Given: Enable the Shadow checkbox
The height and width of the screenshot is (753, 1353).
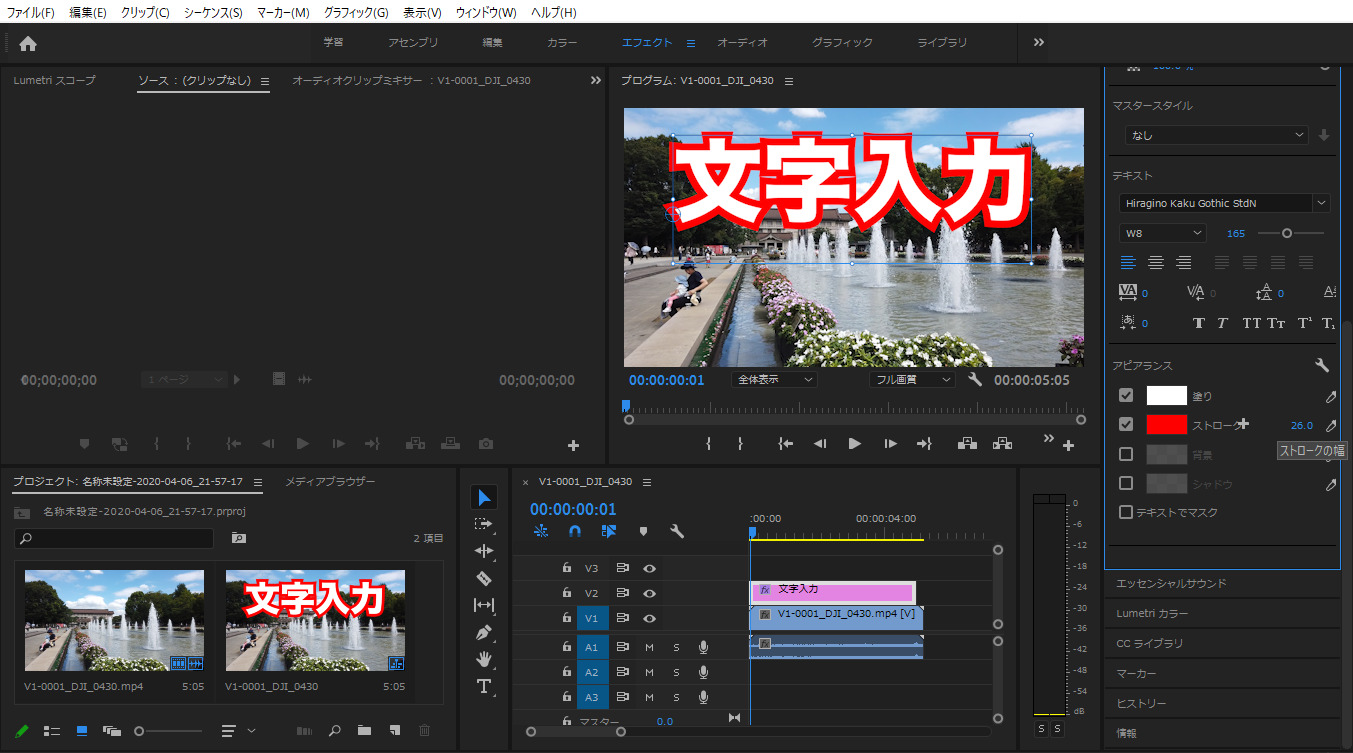Looking at the screenshot, I should [1126, 484].
